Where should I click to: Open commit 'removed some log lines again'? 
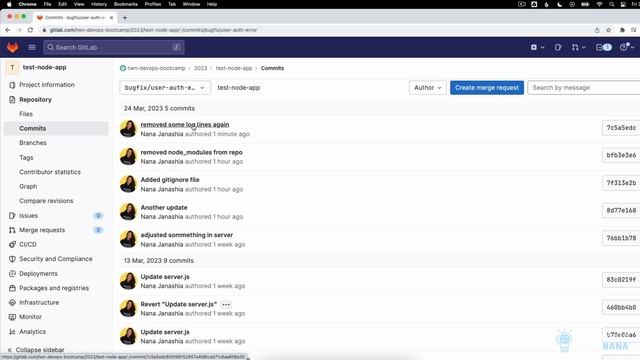pos(184,124)
